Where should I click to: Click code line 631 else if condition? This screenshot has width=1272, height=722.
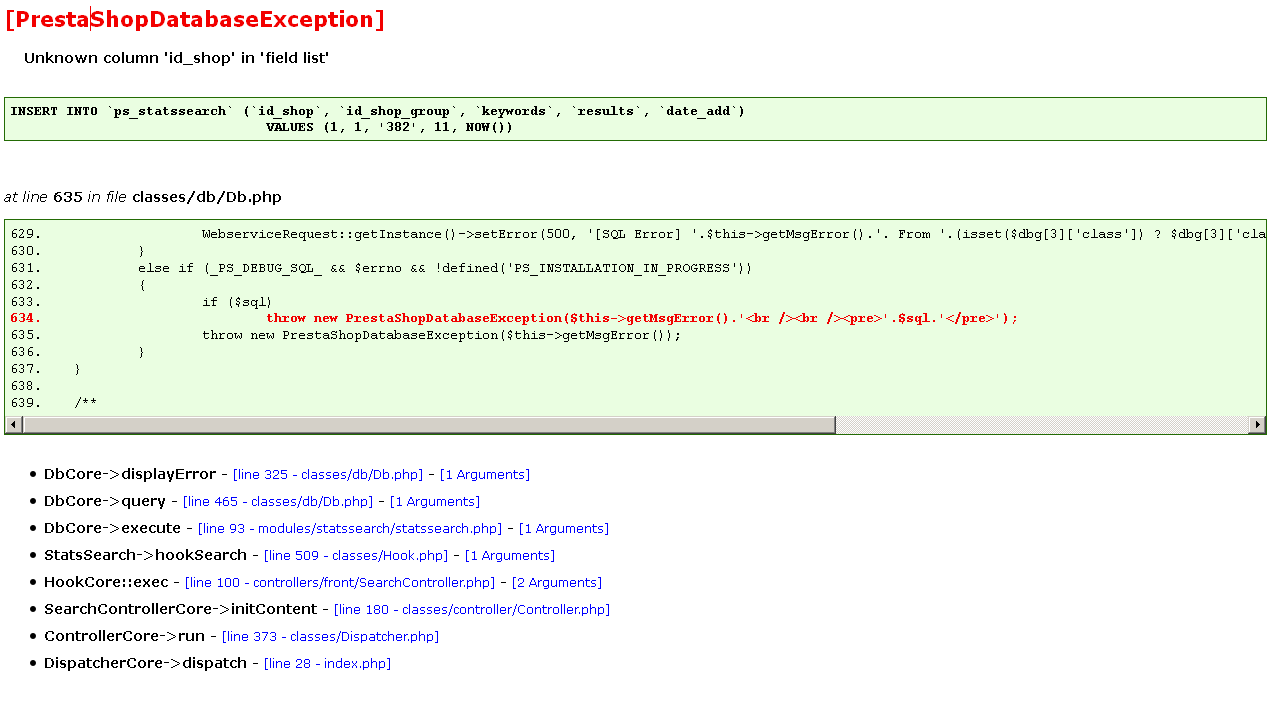pyautogui.click(x=445, y=268)
